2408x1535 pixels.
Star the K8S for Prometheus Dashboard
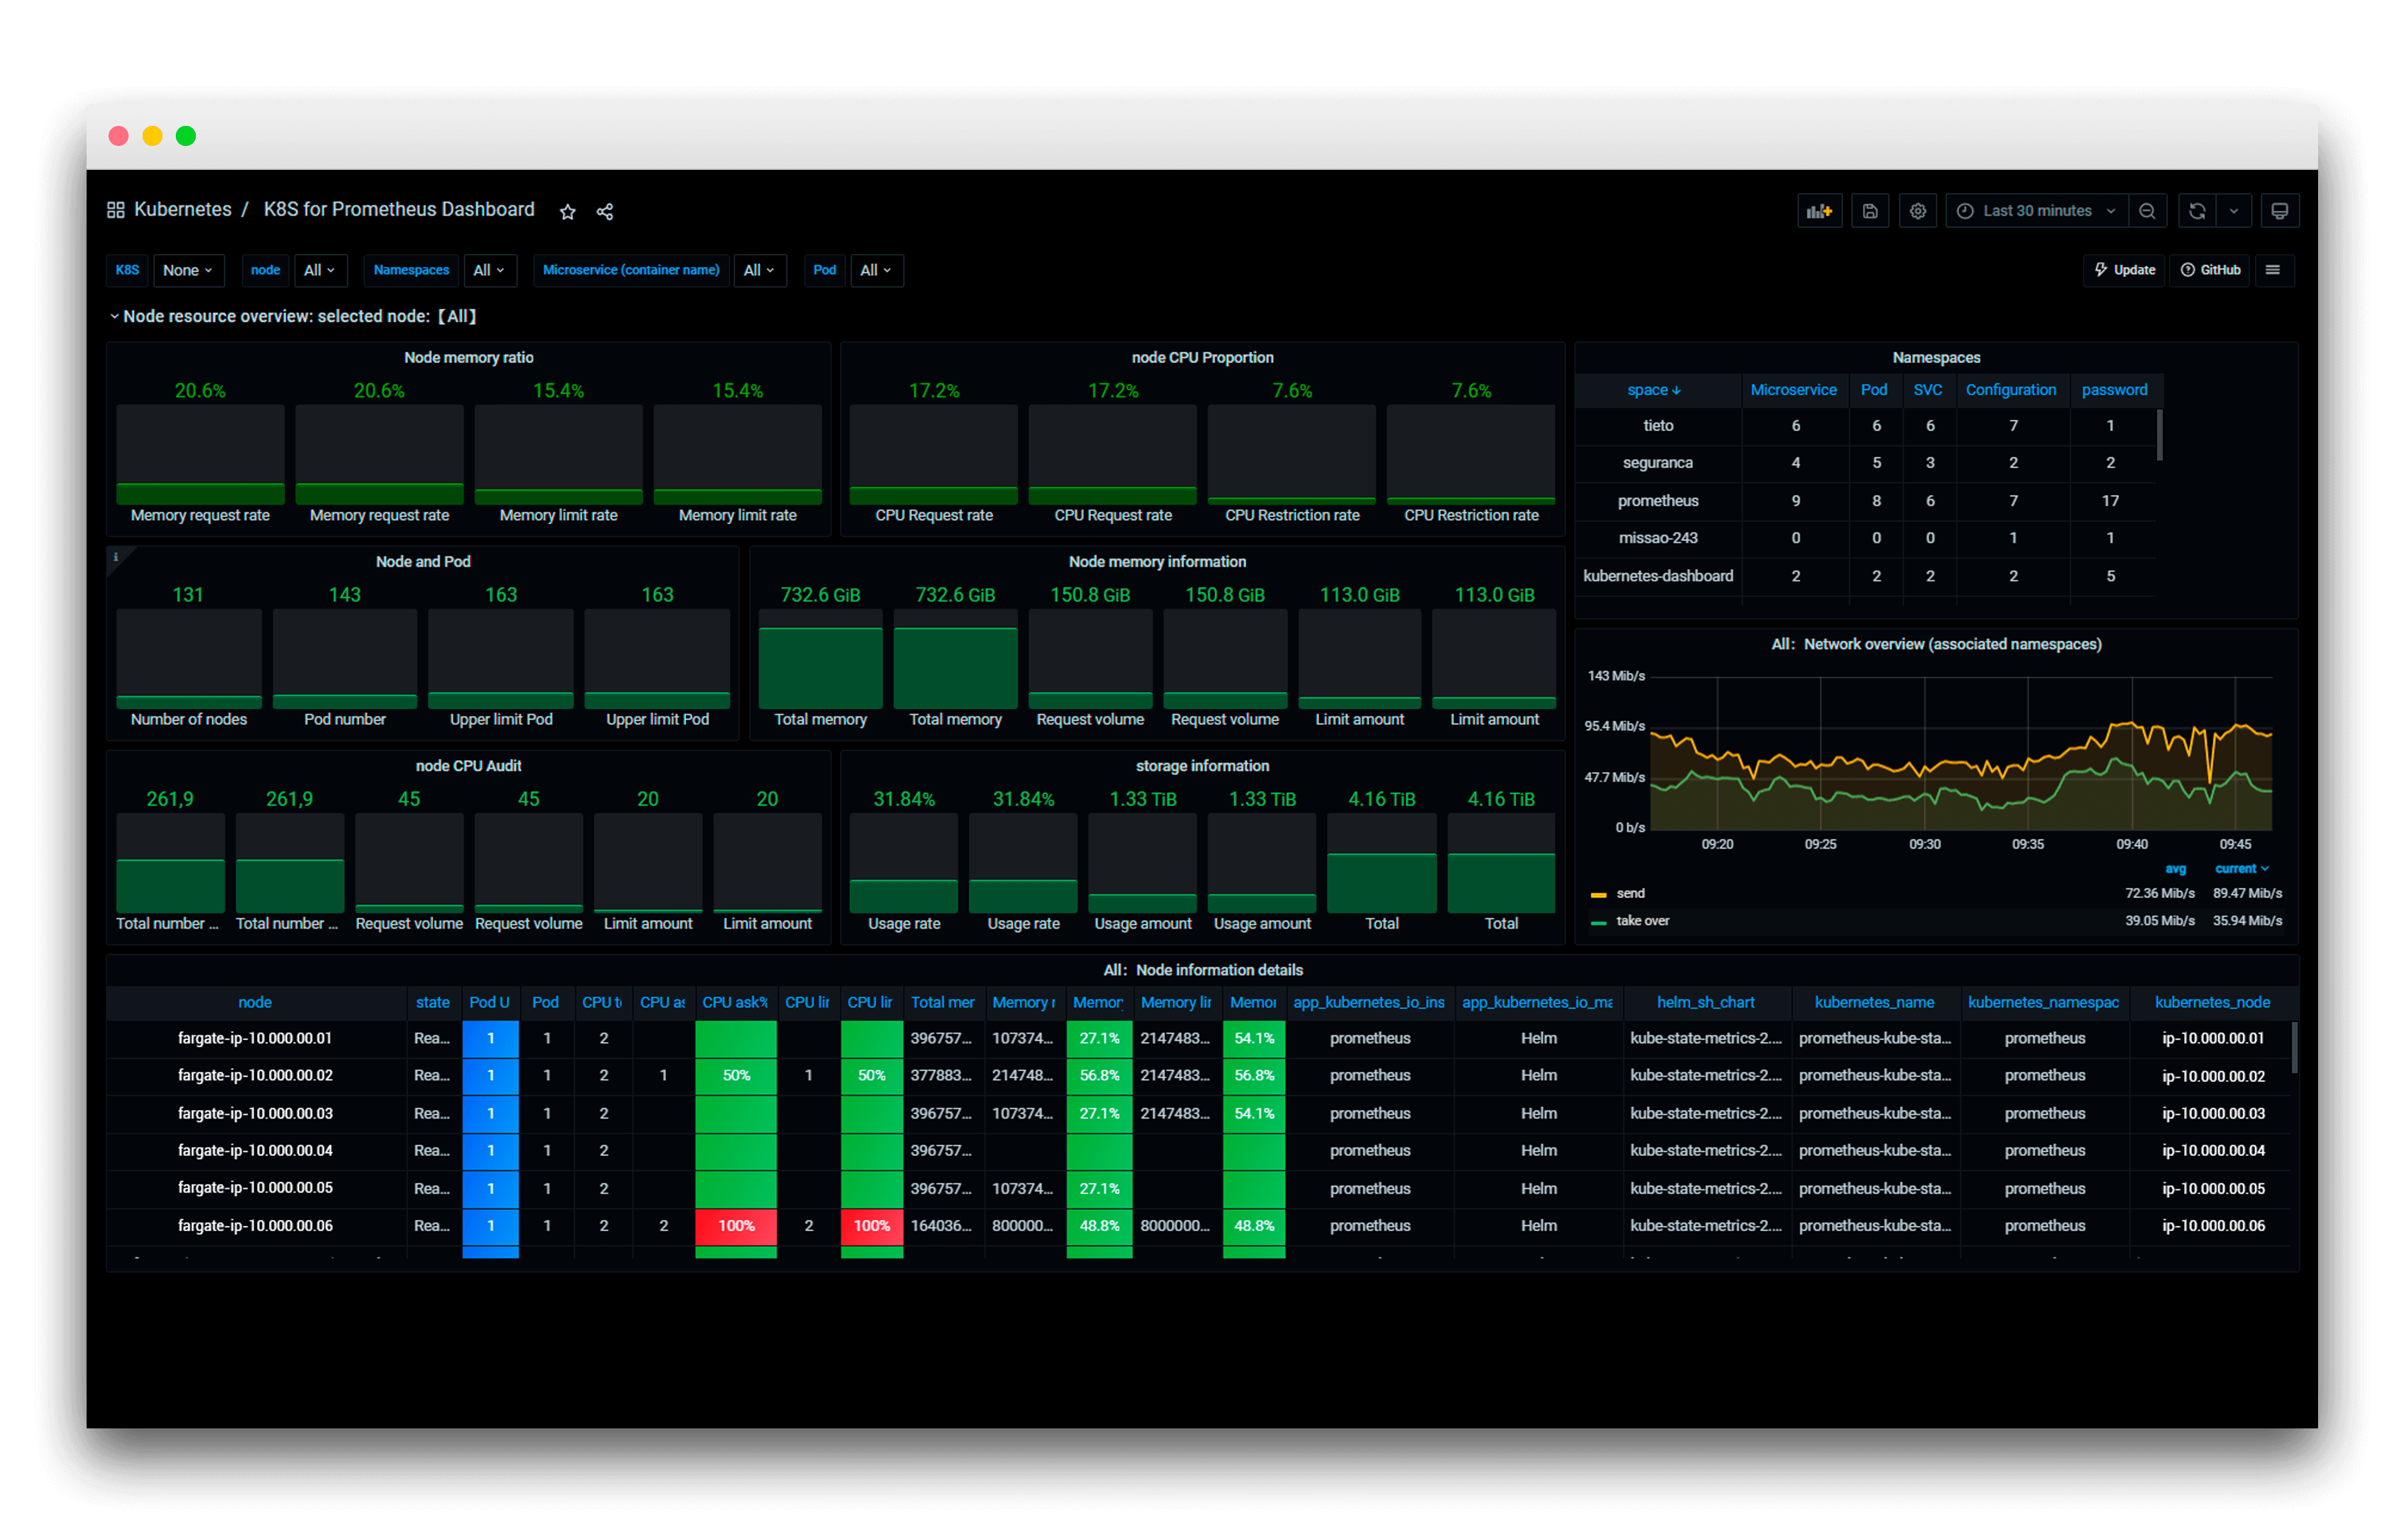(567, 211)
